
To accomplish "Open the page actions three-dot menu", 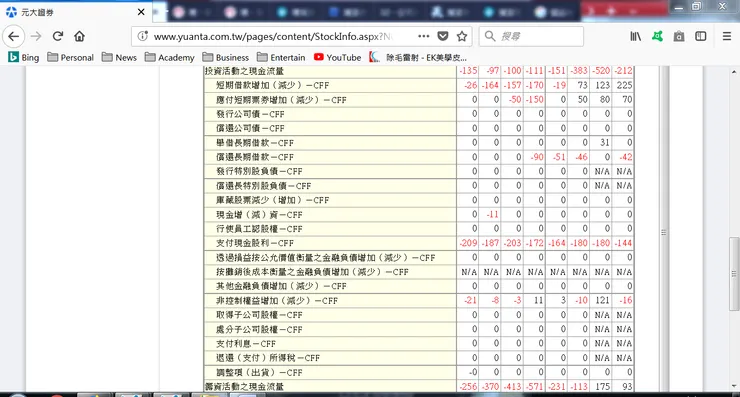I will (x=424, y=36).
